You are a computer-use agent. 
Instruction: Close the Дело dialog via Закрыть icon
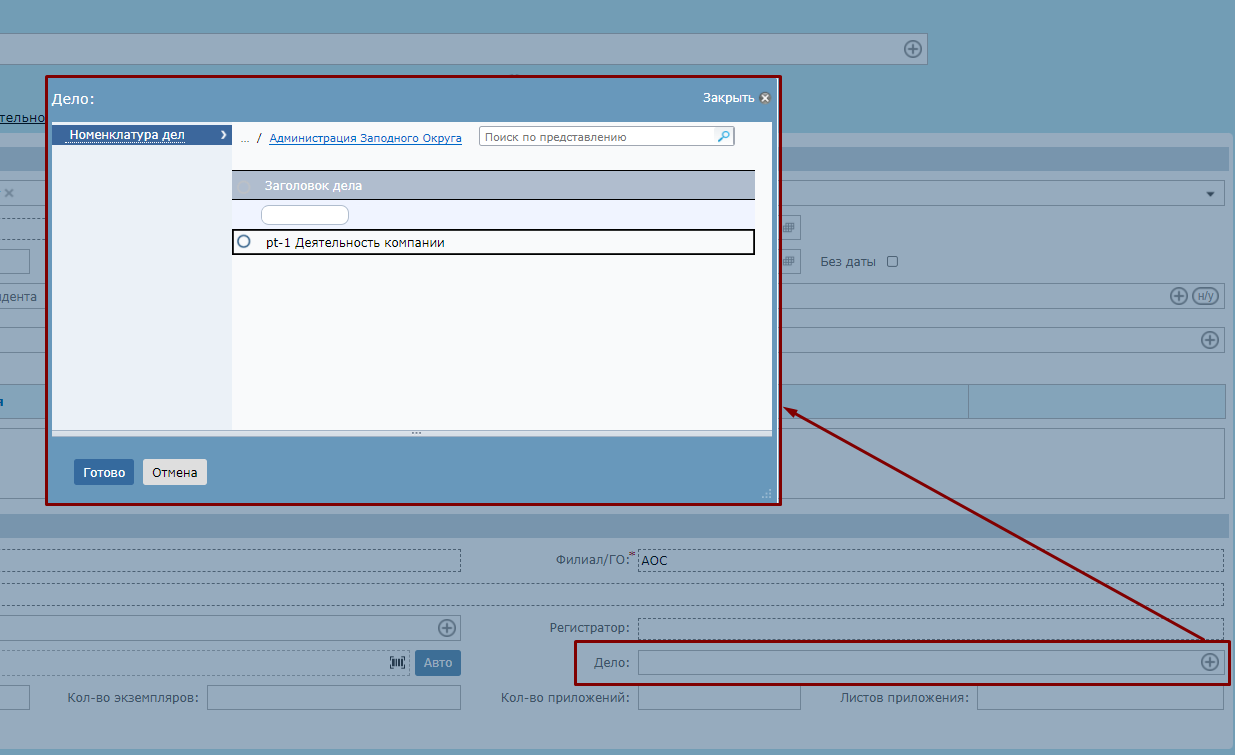(x=765, y=98)
